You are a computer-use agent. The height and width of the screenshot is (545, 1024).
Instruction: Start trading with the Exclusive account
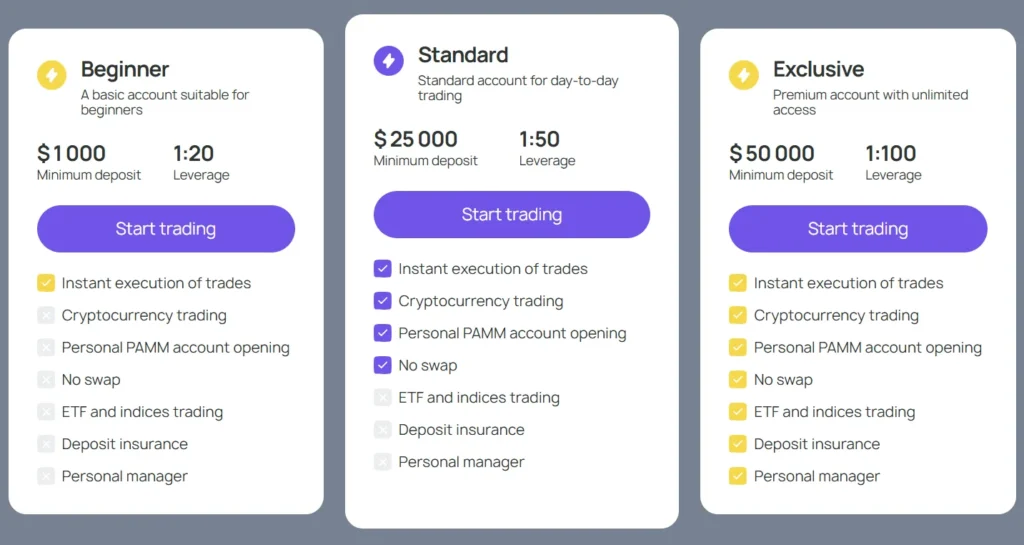[858, 229]
